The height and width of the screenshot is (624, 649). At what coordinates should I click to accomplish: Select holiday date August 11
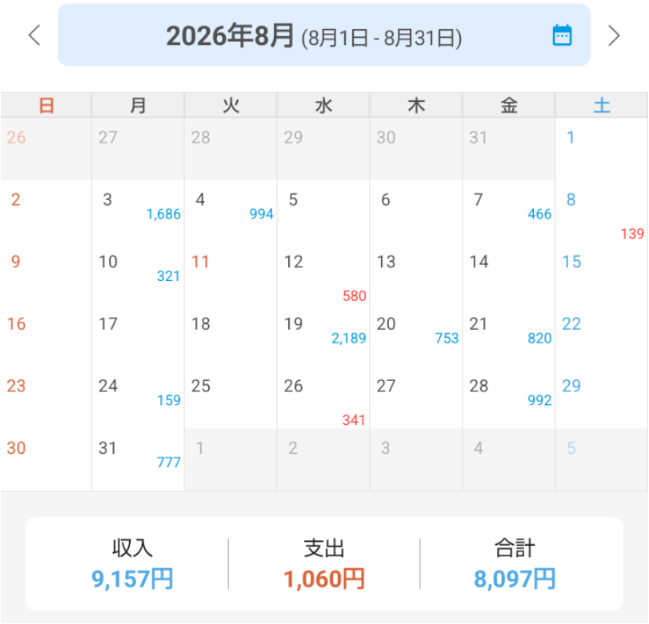(231, 273)
